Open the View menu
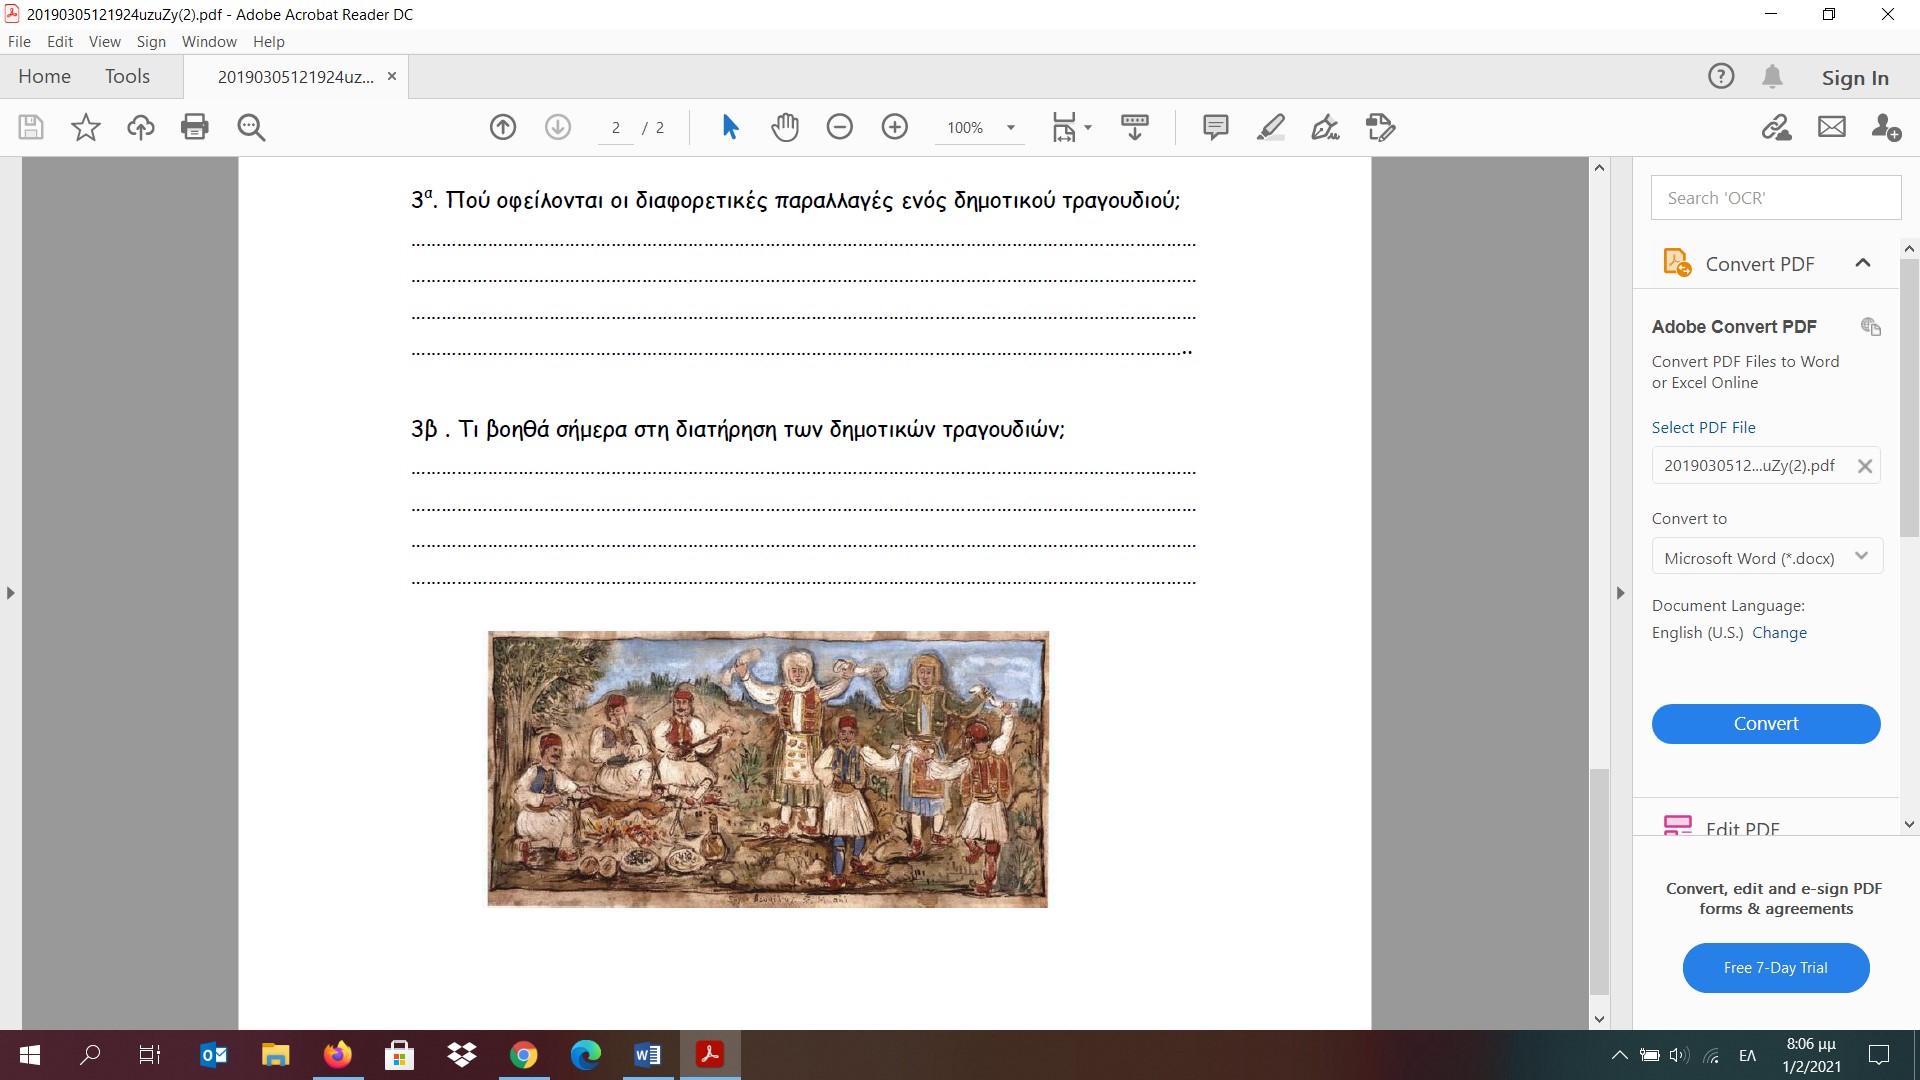The height and width of the screenshot is (1080, 1920). pos(104,42)
